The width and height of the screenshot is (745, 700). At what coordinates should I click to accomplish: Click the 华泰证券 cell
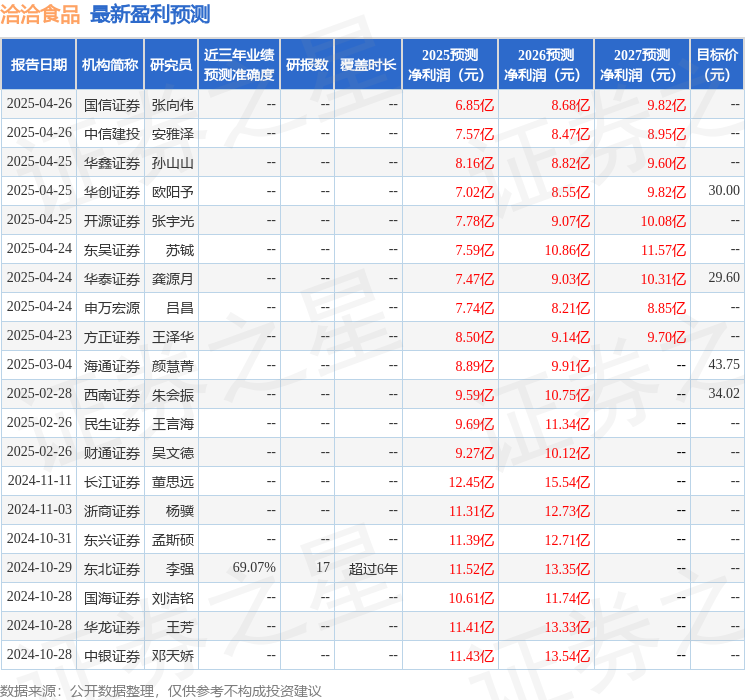pos(112,279)
